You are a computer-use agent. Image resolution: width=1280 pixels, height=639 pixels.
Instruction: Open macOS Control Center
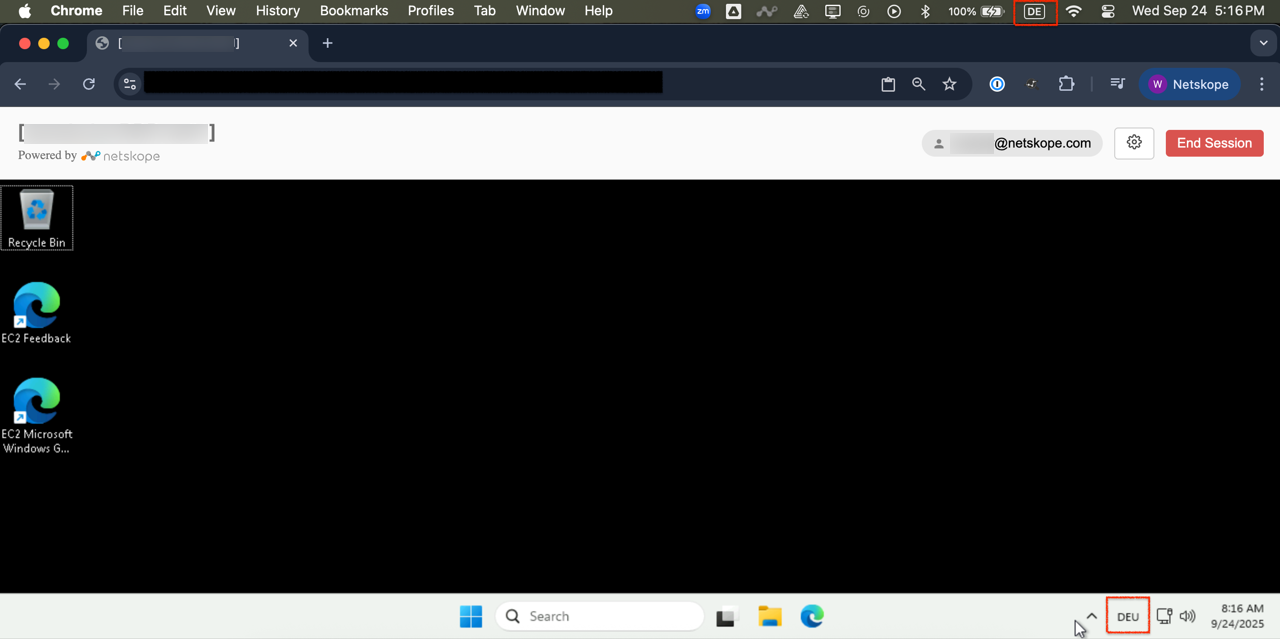click(x=1108, y=11)
